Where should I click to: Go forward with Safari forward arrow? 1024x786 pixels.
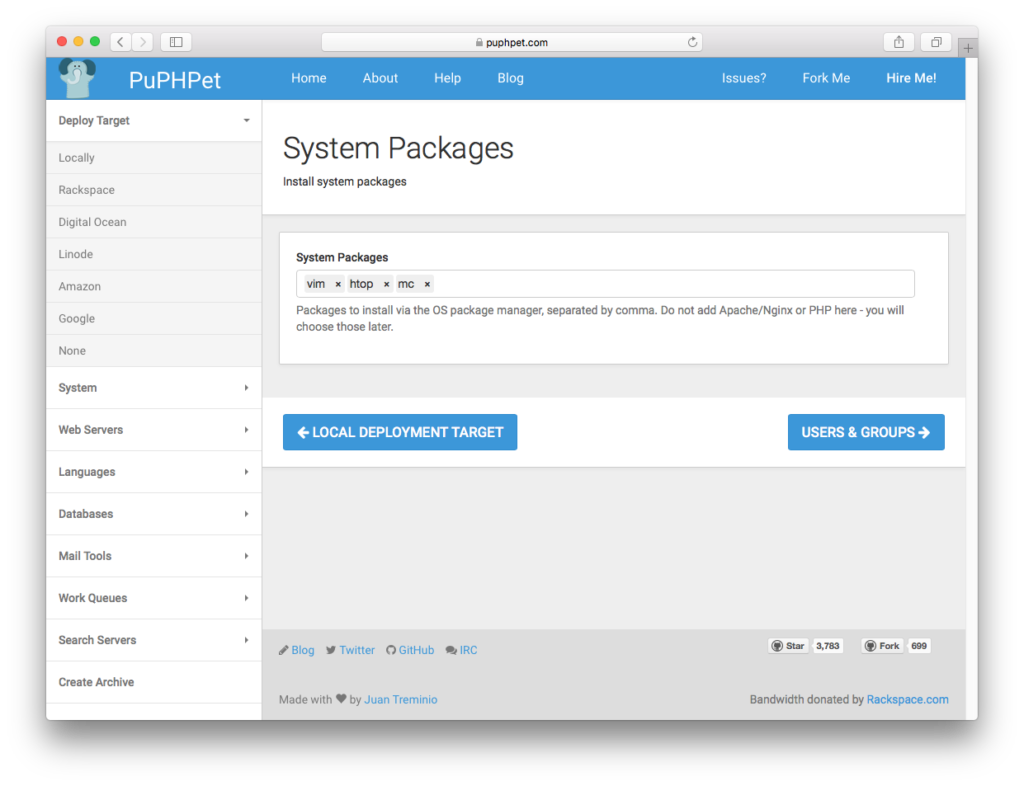[142, 42]
